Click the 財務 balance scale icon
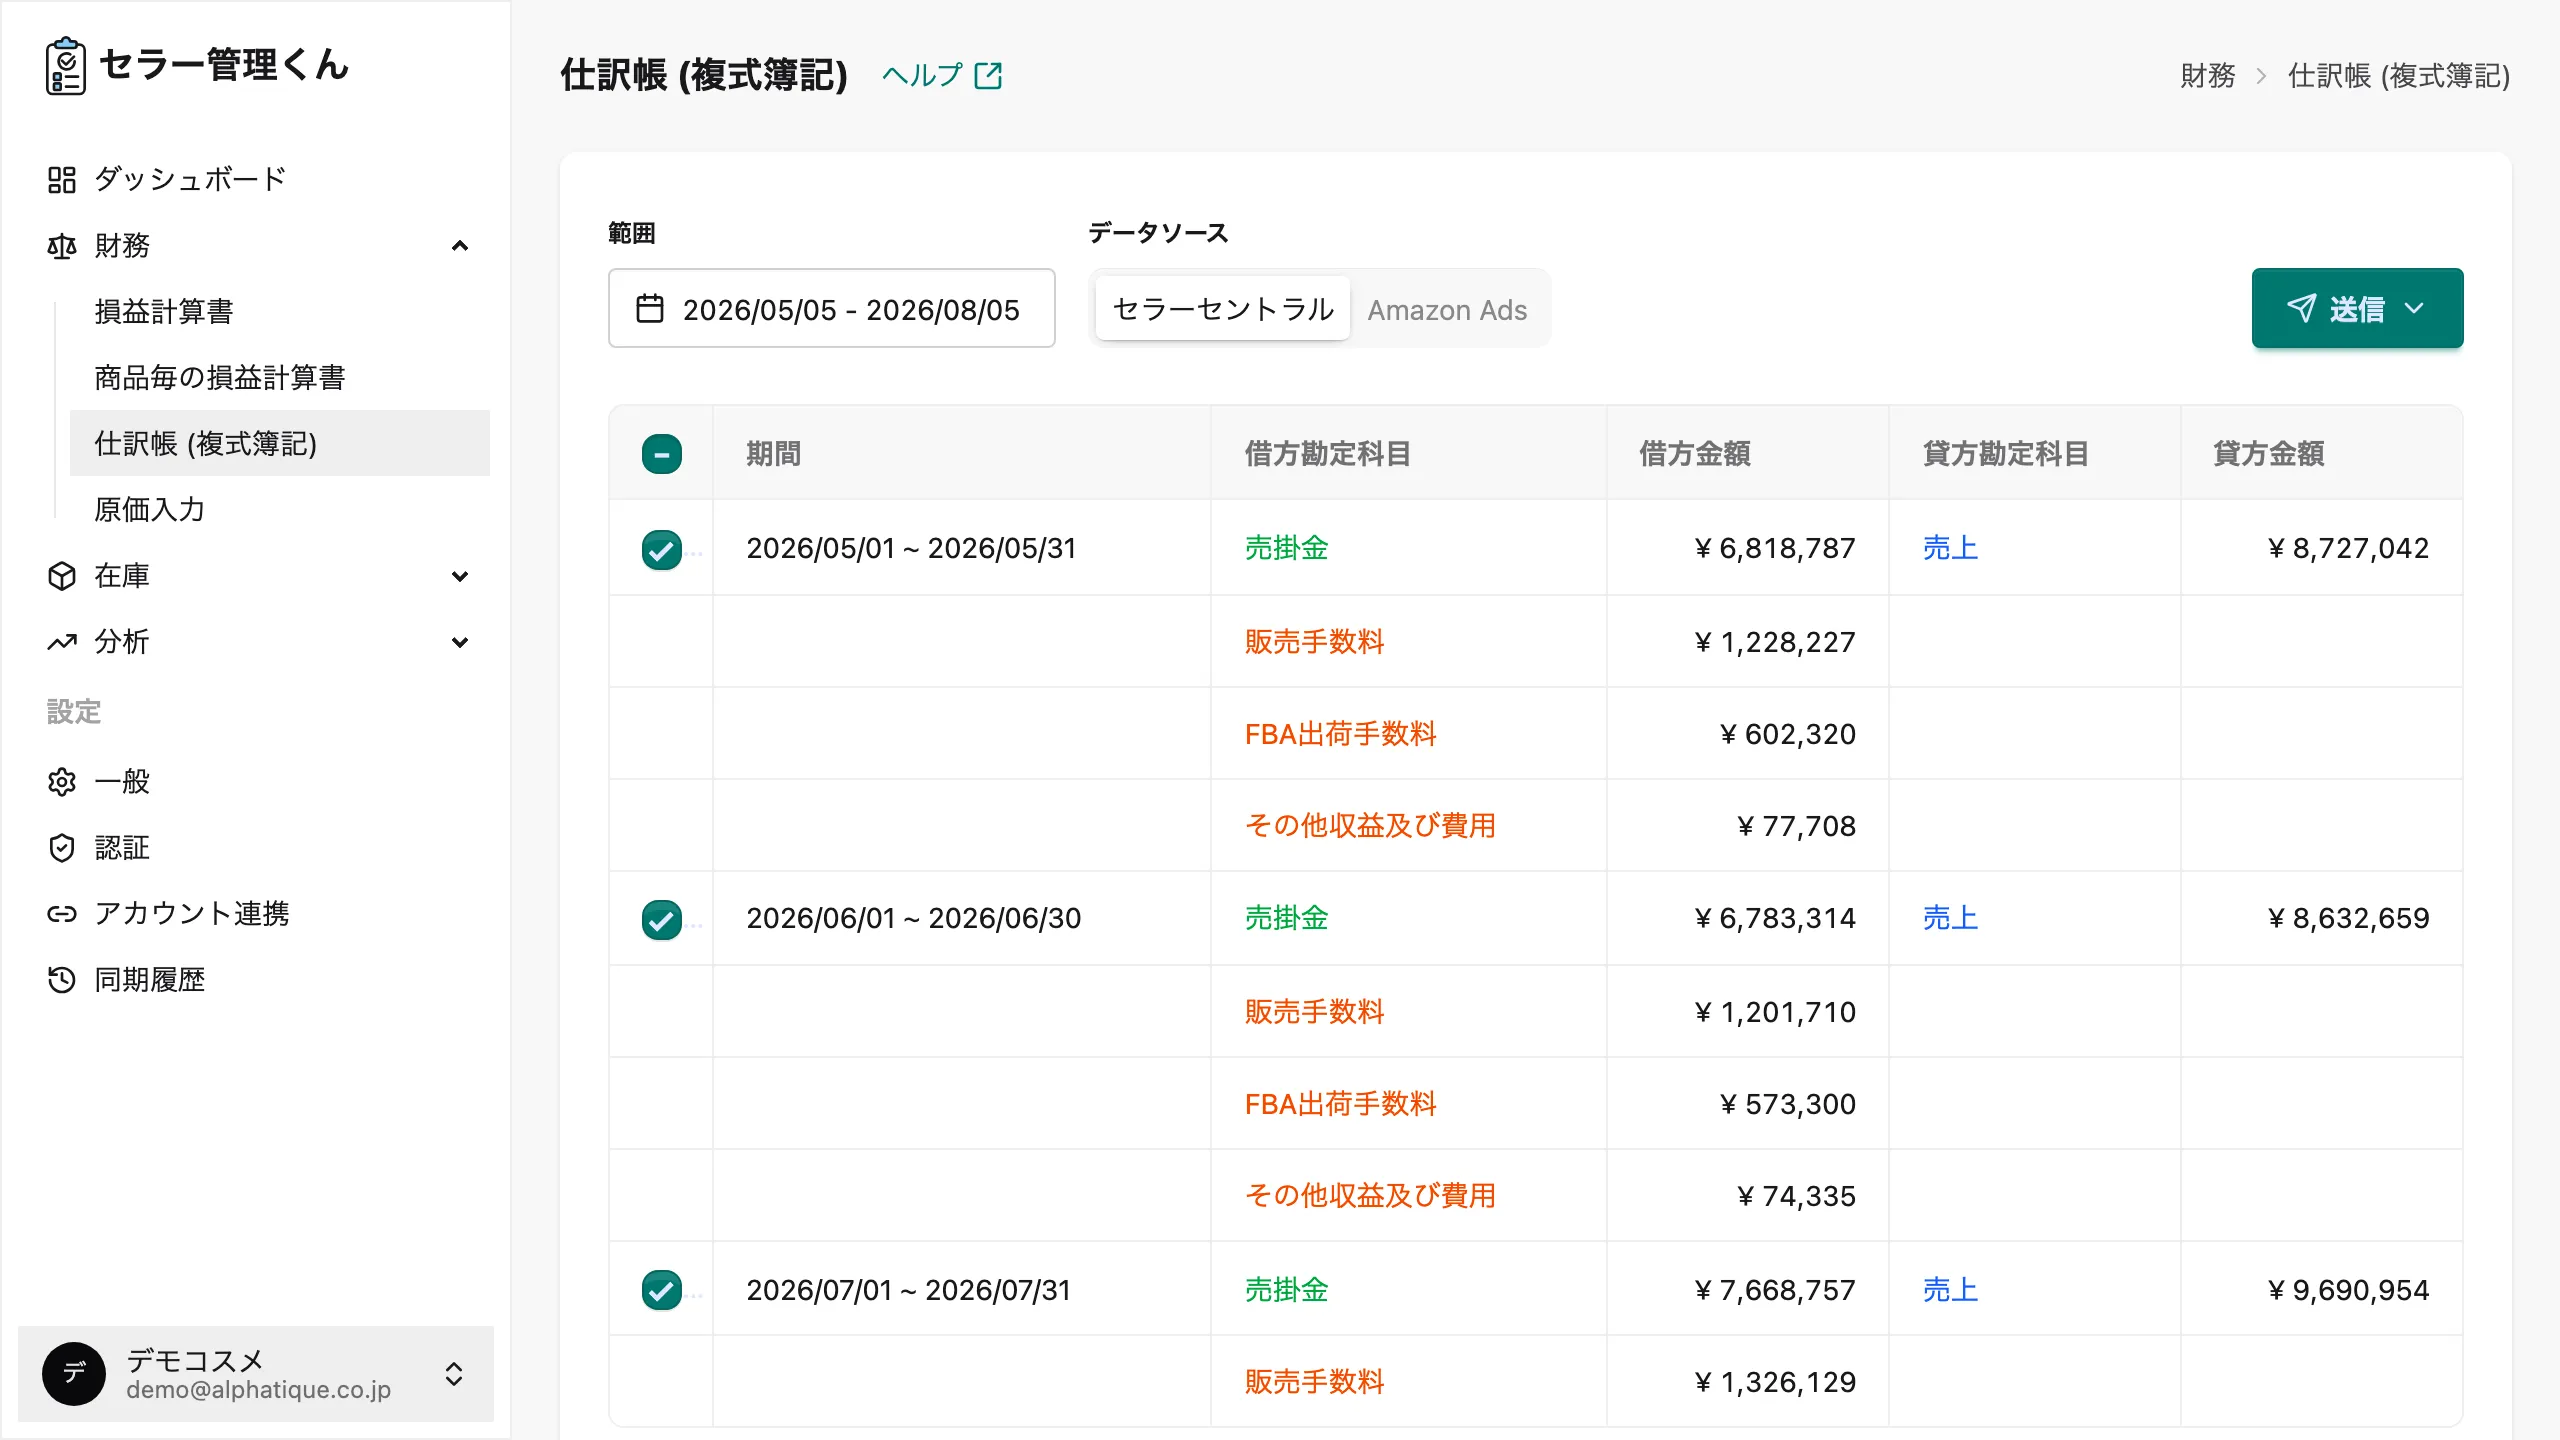Viewport: 2560px width, 1440px height. 62,246
